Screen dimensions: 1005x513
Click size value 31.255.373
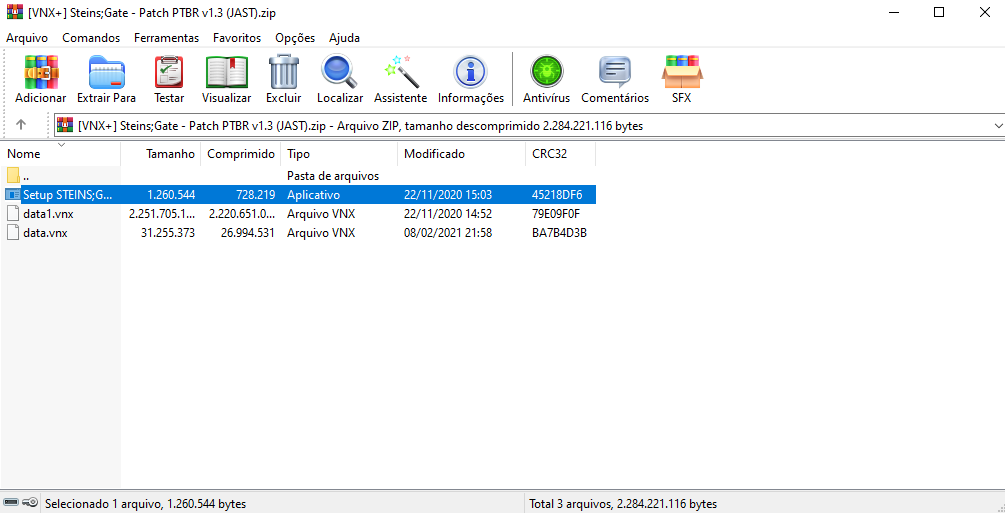(168, 233)
